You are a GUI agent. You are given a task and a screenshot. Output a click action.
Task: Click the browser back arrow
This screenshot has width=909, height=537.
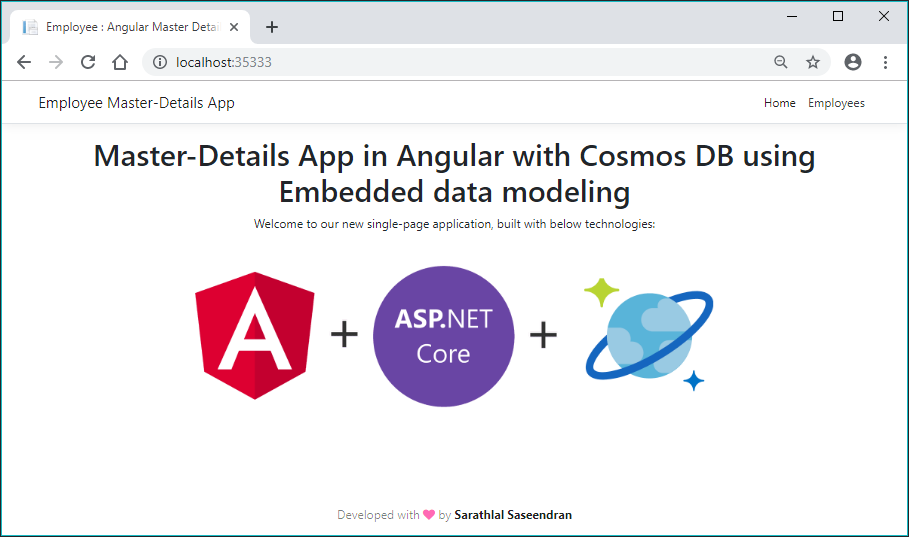pyautogui.click(x=24, y=62)
